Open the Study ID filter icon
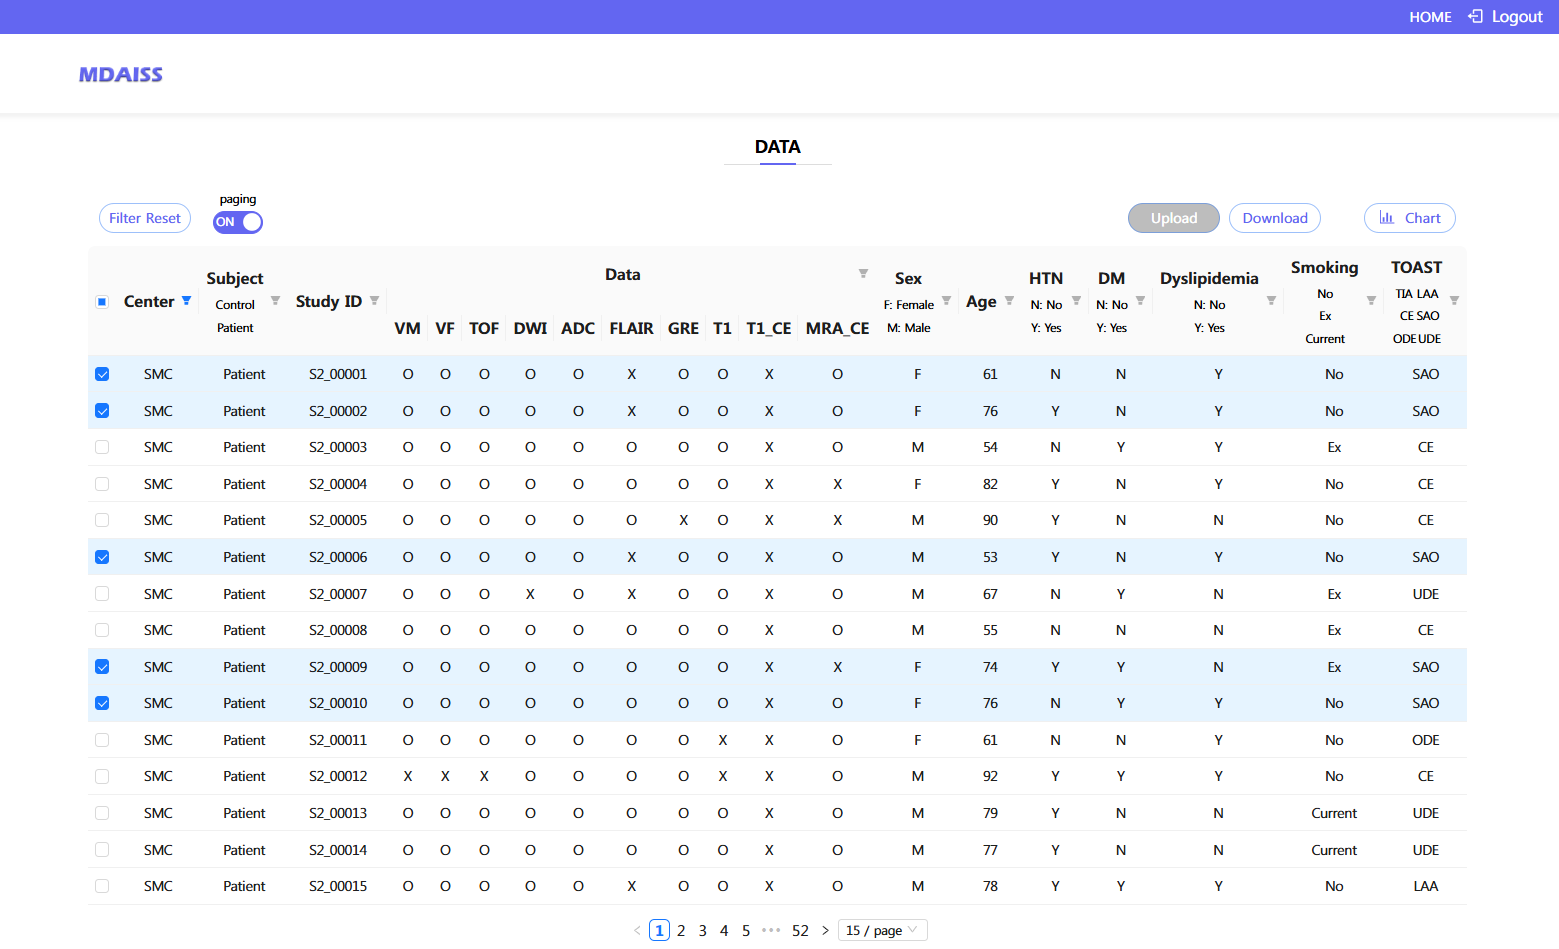 pyautogui.click(x=374, y=301)
